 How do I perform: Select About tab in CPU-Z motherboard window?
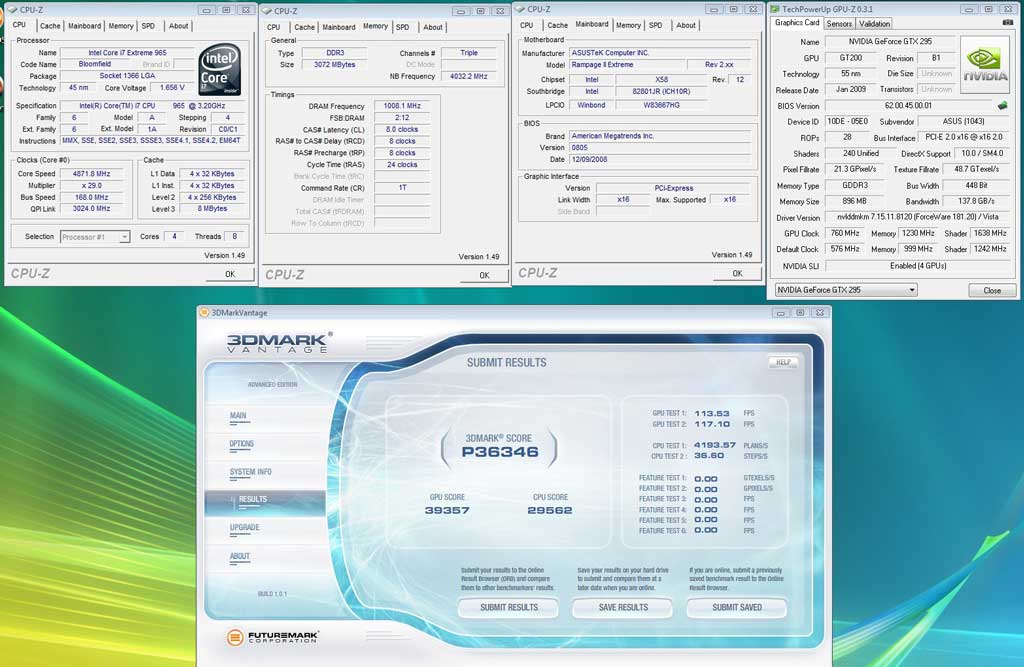coord(686,25)
